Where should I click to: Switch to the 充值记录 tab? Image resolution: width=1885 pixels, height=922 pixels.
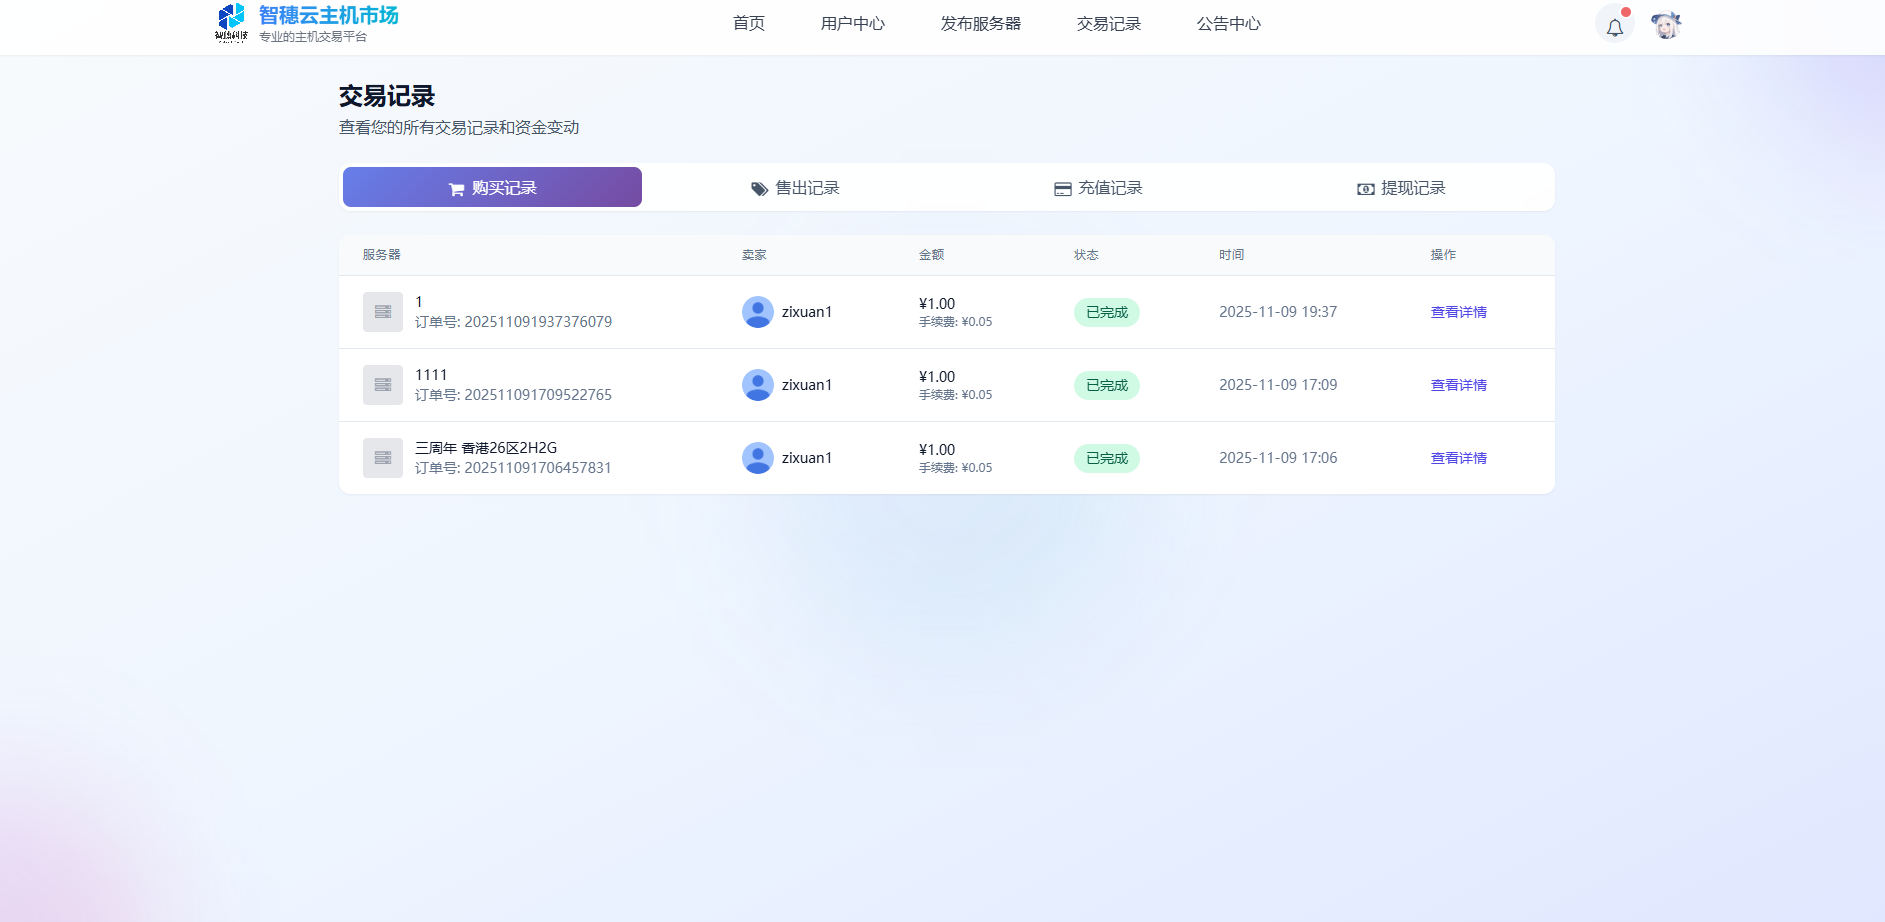point(1098,188)
